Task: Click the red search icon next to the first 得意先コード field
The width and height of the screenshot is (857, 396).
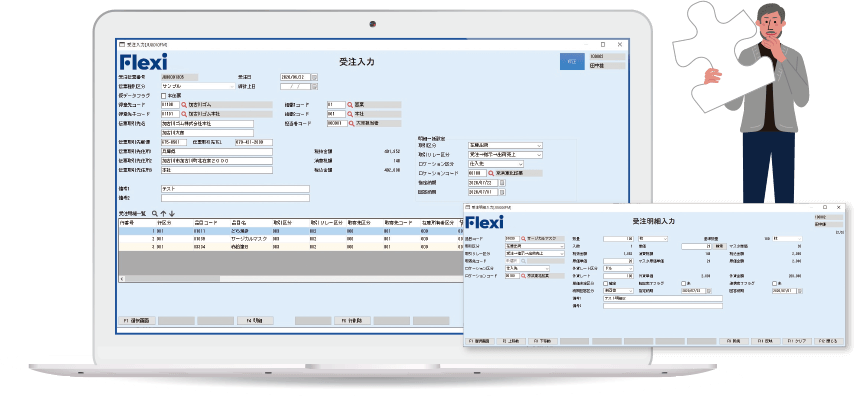Action: click(x=184, y=104)
